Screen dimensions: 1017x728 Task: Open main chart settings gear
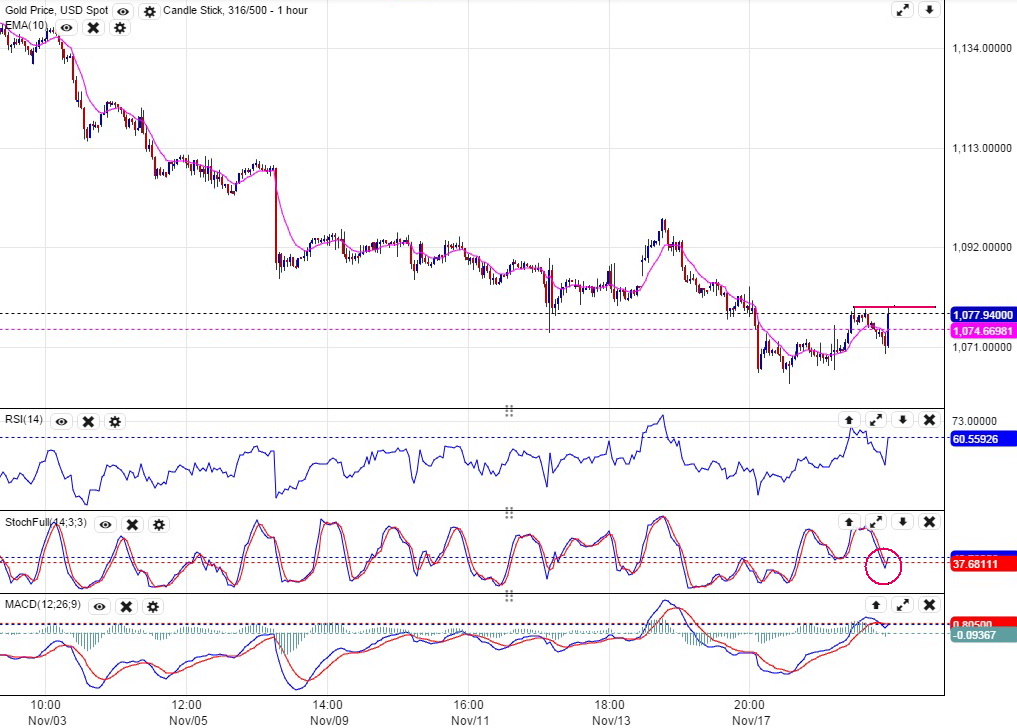pos(150,11)
